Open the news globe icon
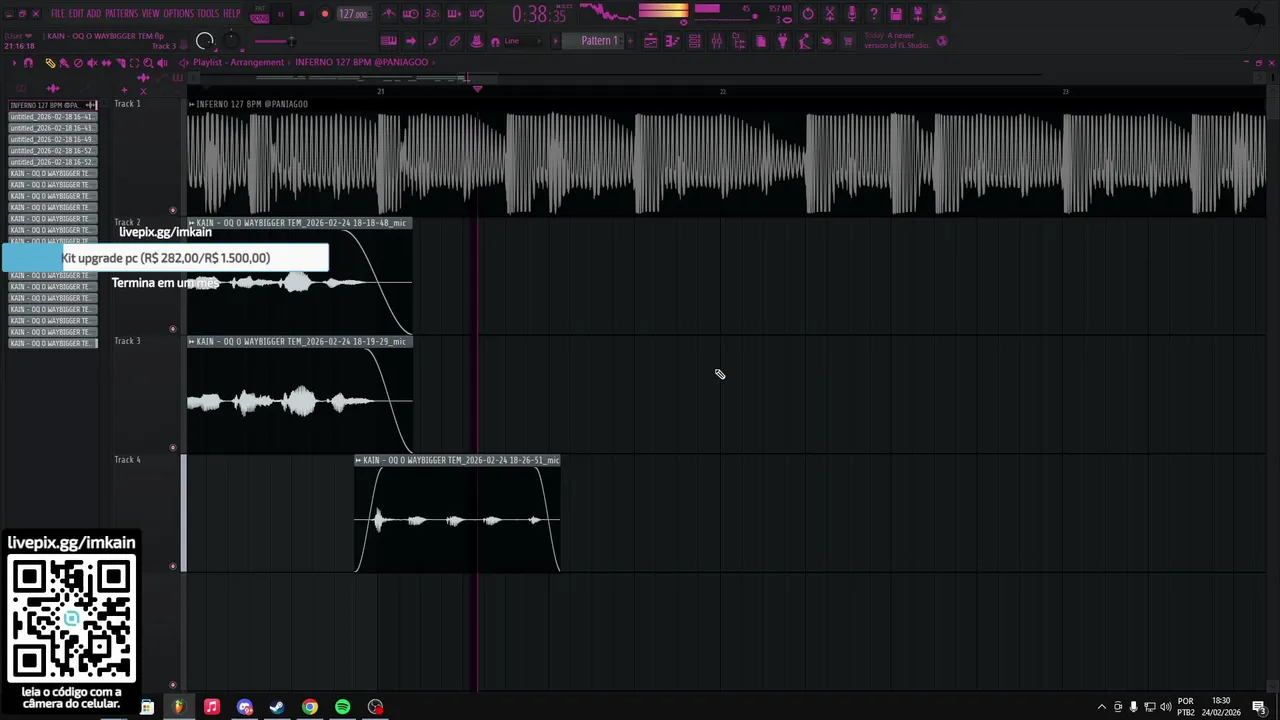1280x720 pixels. pyautogui.click(x=942, y=41)
